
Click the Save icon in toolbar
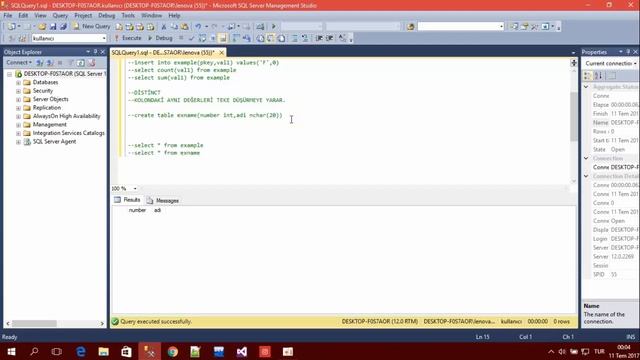point(53,27)
